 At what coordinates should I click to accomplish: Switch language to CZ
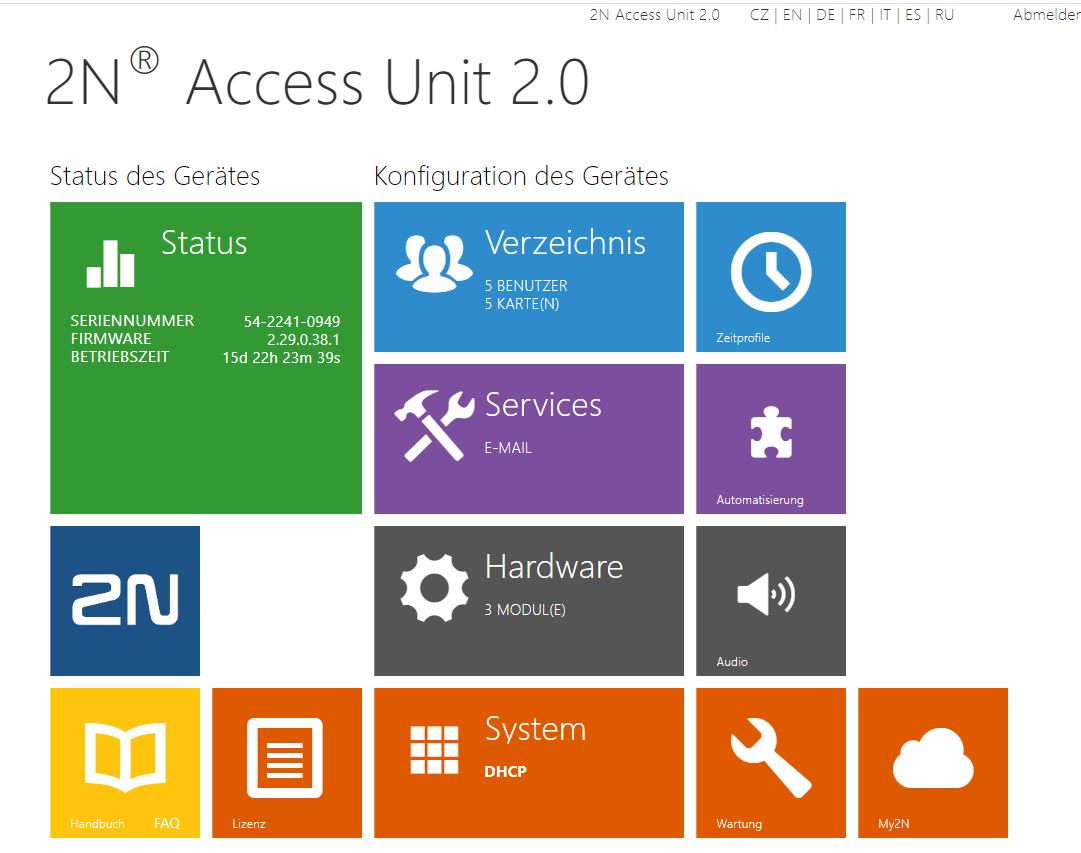click(x=759, y=15)
